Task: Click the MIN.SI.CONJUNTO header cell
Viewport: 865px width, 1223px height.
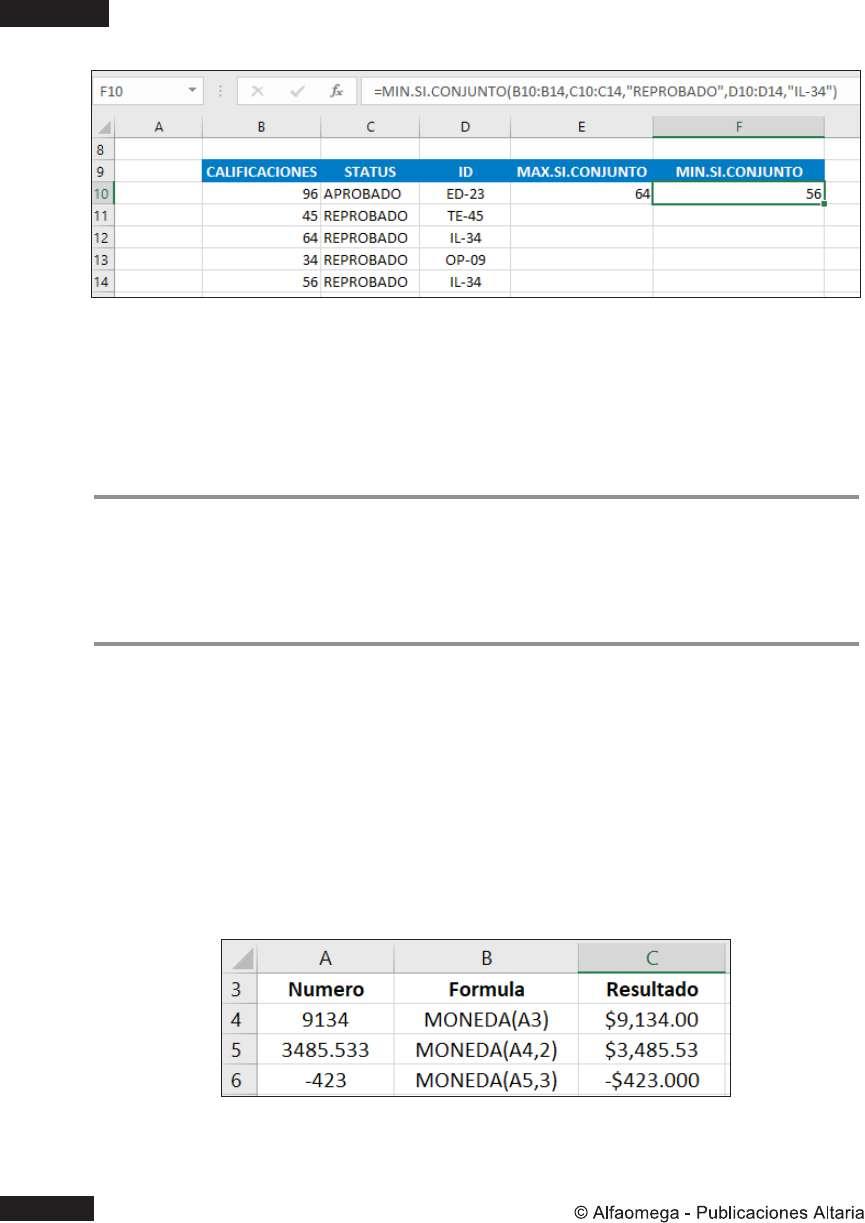Action: [739, 171]
